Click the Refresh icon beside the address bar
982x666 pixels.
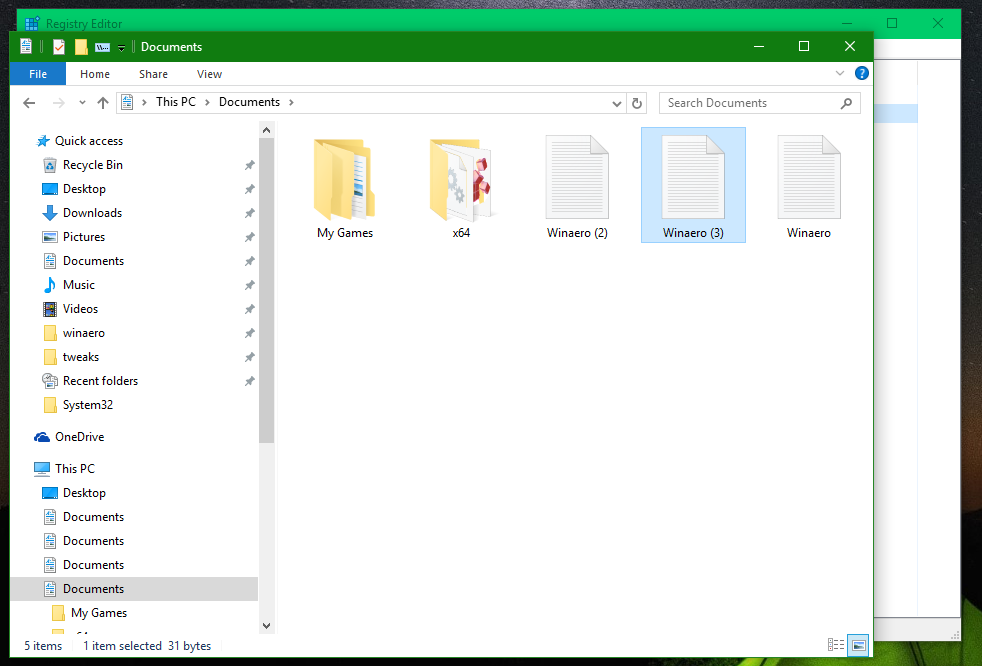637,102
